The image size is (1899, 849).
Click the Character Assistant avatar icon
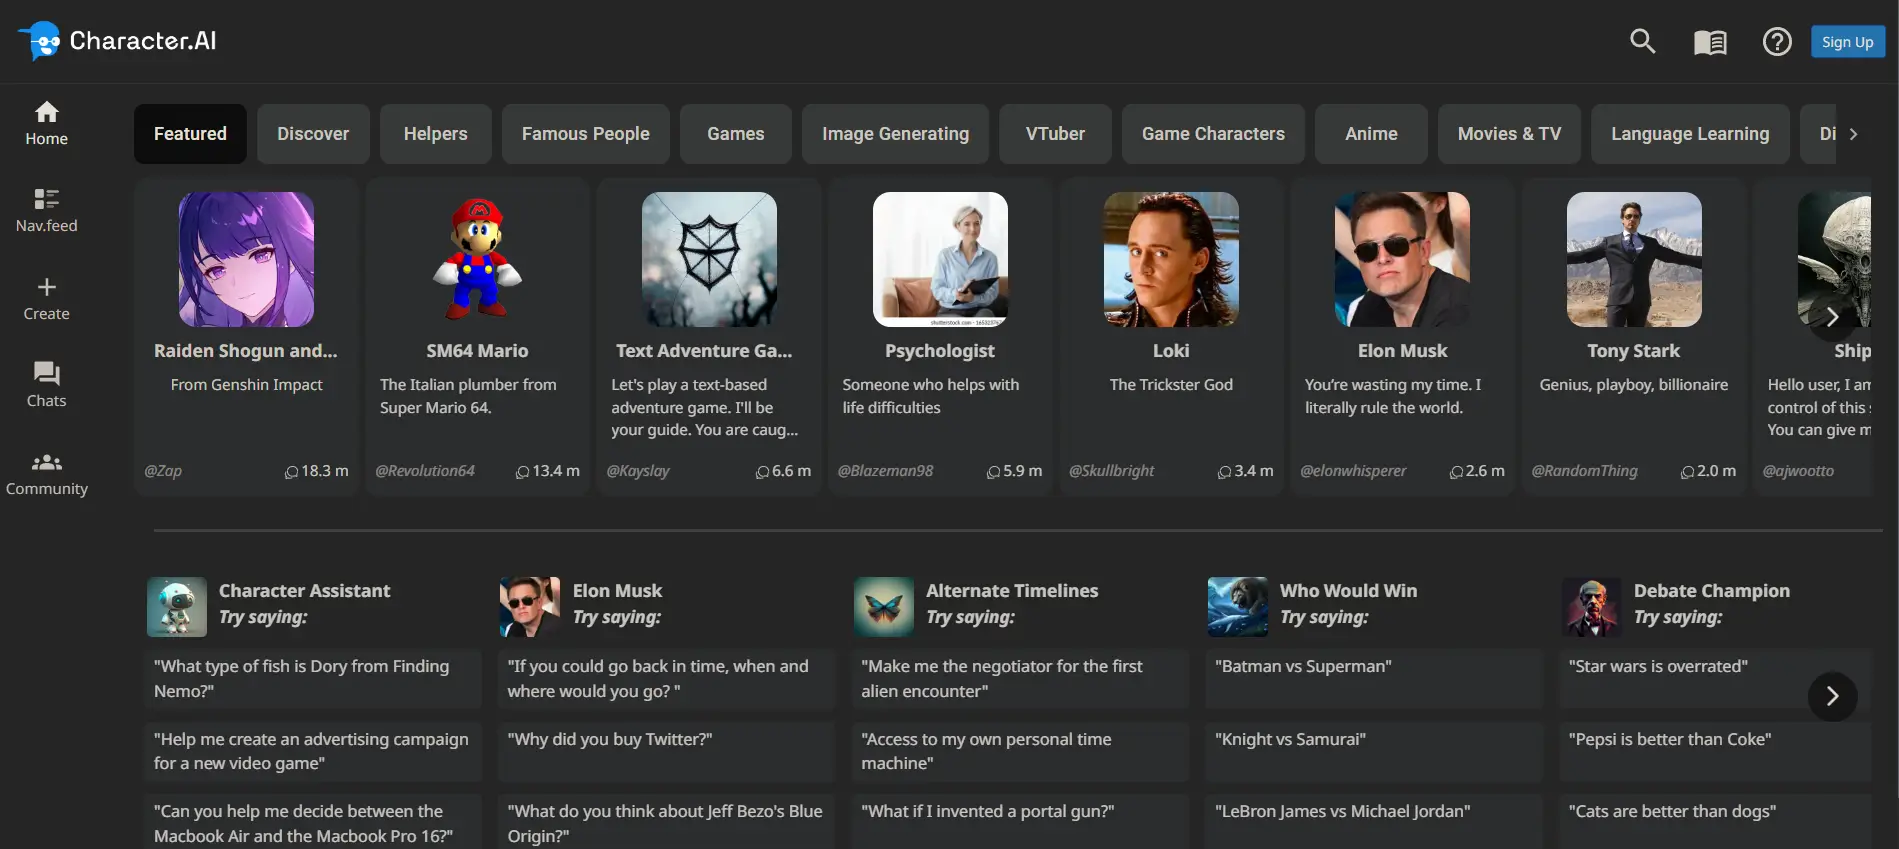tap(177, 607)
